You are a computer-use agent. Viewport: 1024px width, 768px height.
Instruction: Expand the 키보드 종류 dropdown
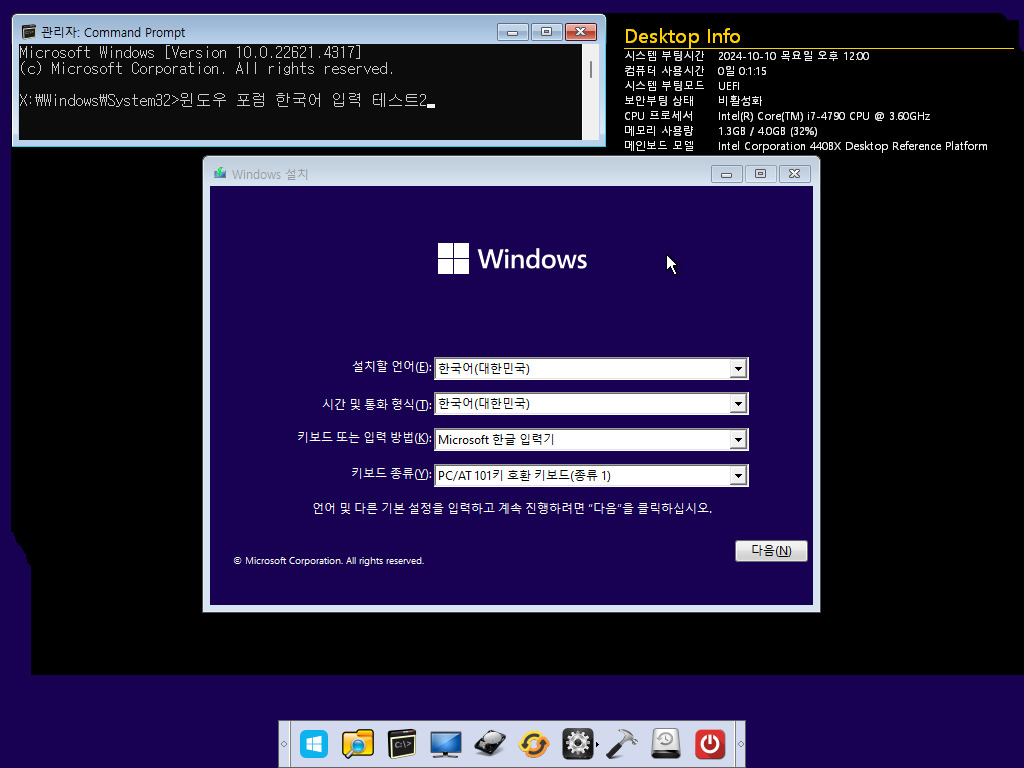[738, 475]
